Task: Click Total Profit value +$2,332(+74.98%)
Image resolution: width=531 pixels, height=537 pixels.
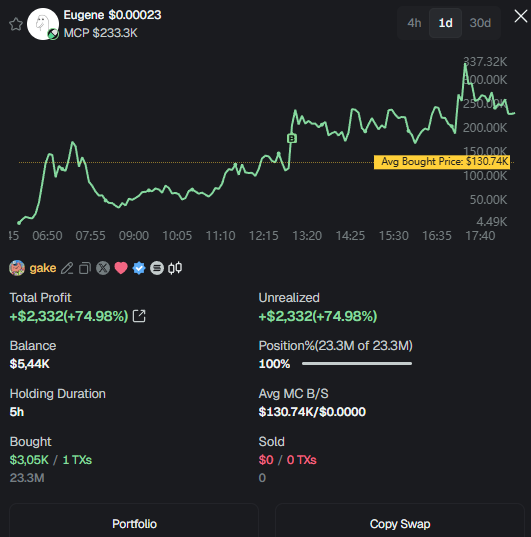Action: 69,316
